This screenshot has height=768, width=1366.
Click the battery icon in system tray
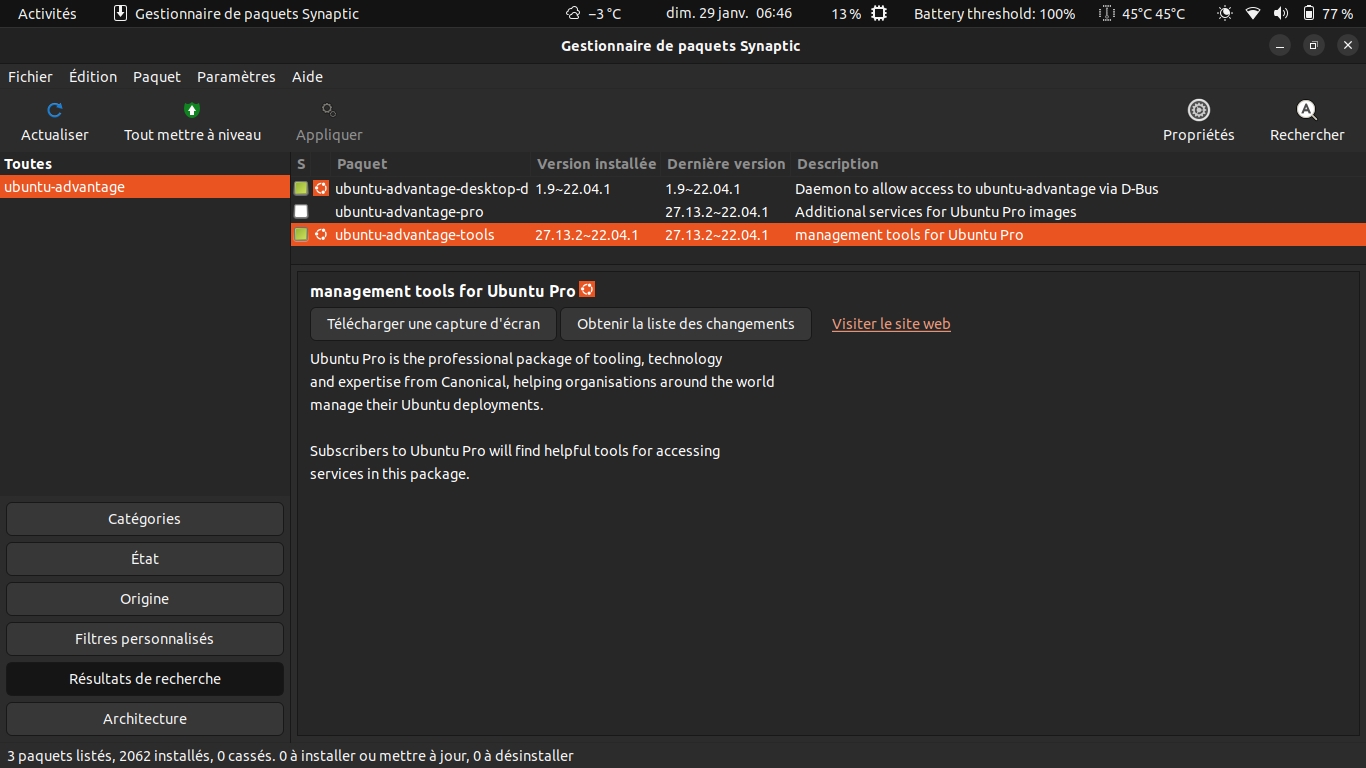pyautogui.click(x=1308, y=14)
